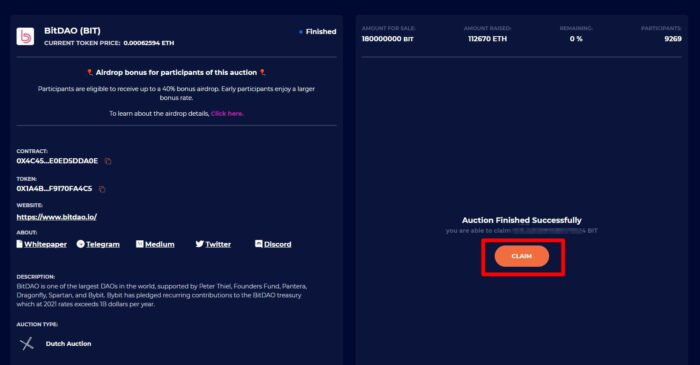Image resolution: width=700 pixels, height=365 pixels.
Task: Click the Twitter bird icon
Action: tap(200, 244)
